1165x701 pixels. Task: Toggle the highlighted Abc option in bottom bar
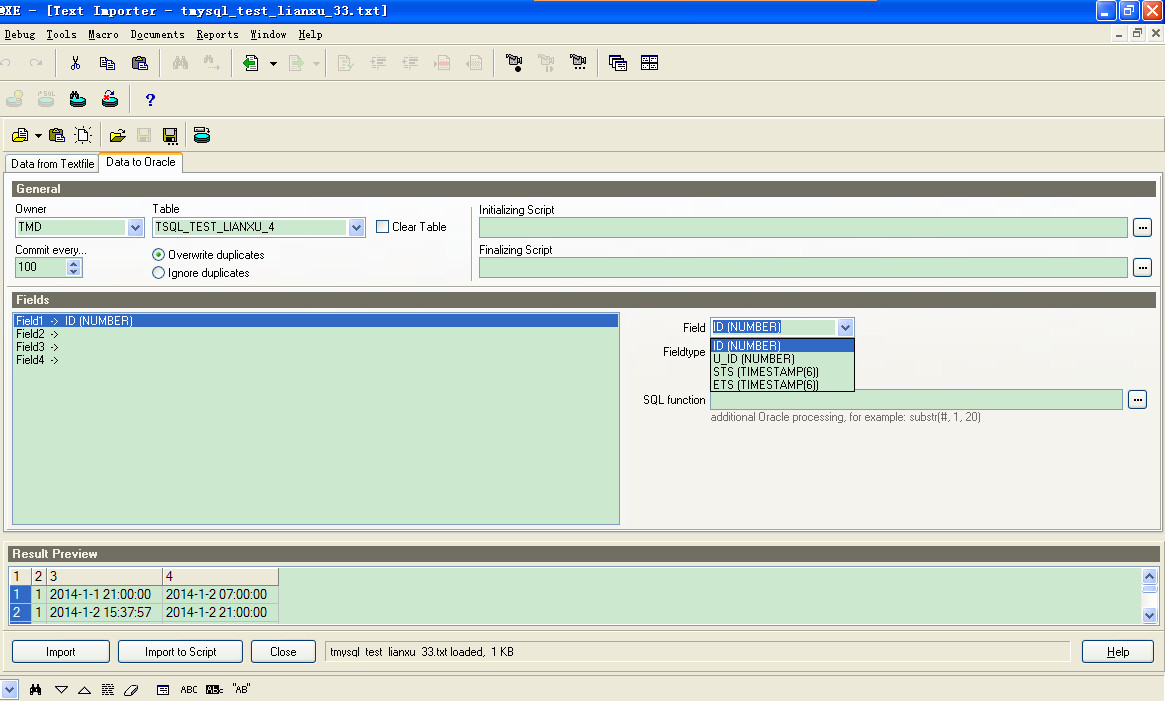click(x=215, y=690)
